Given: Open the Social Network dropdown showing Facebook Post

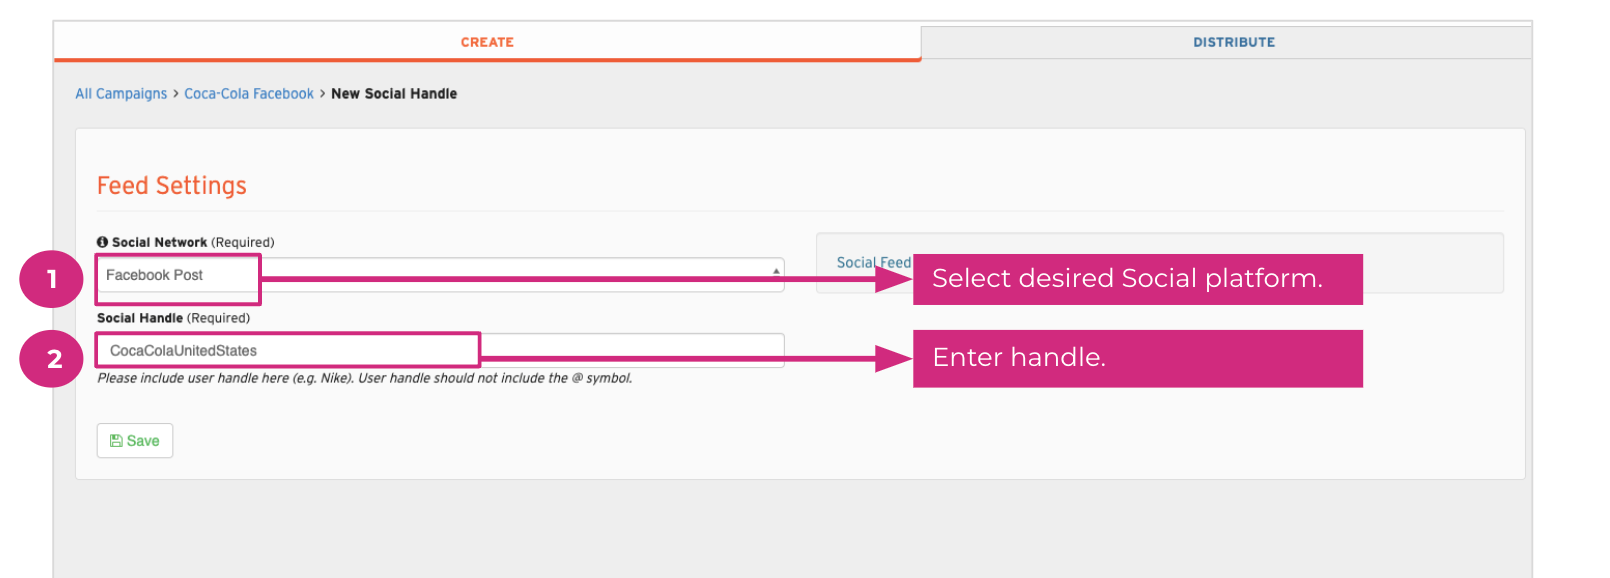Looking at the screenshot, I should (440, 275).
